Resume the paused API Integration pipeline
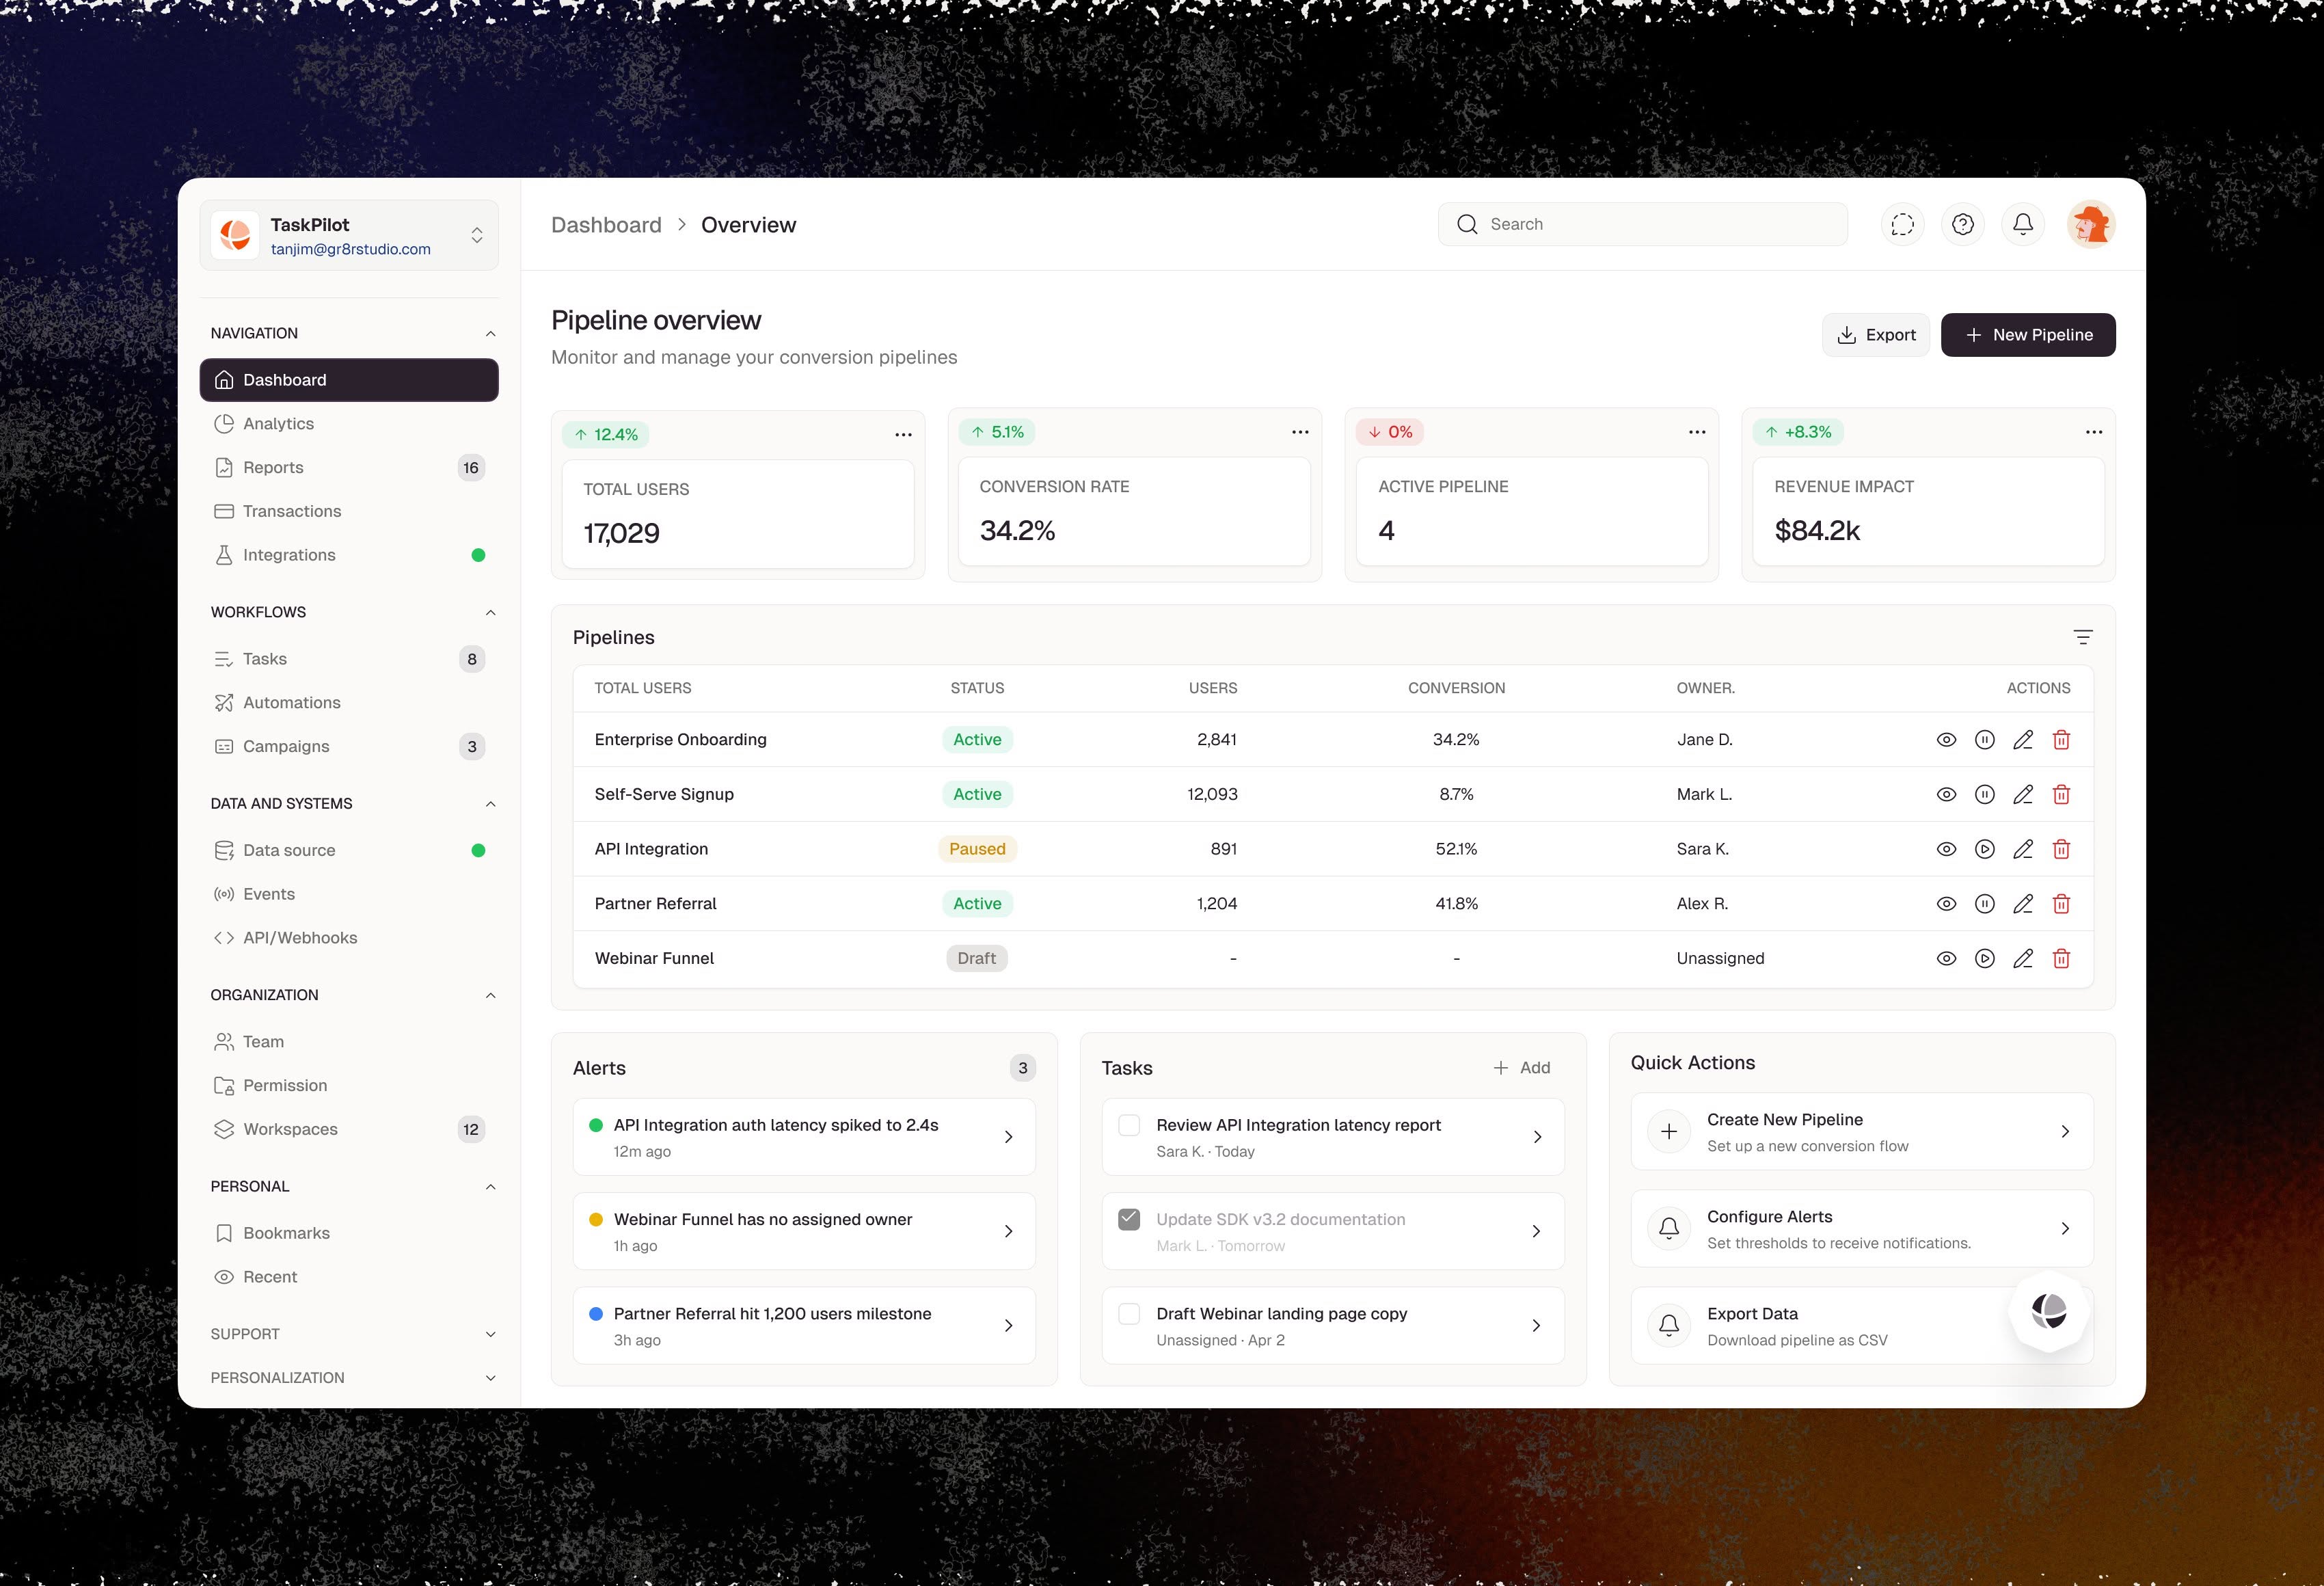This screenshot has height=1586, width=2324. point(1984,849)
